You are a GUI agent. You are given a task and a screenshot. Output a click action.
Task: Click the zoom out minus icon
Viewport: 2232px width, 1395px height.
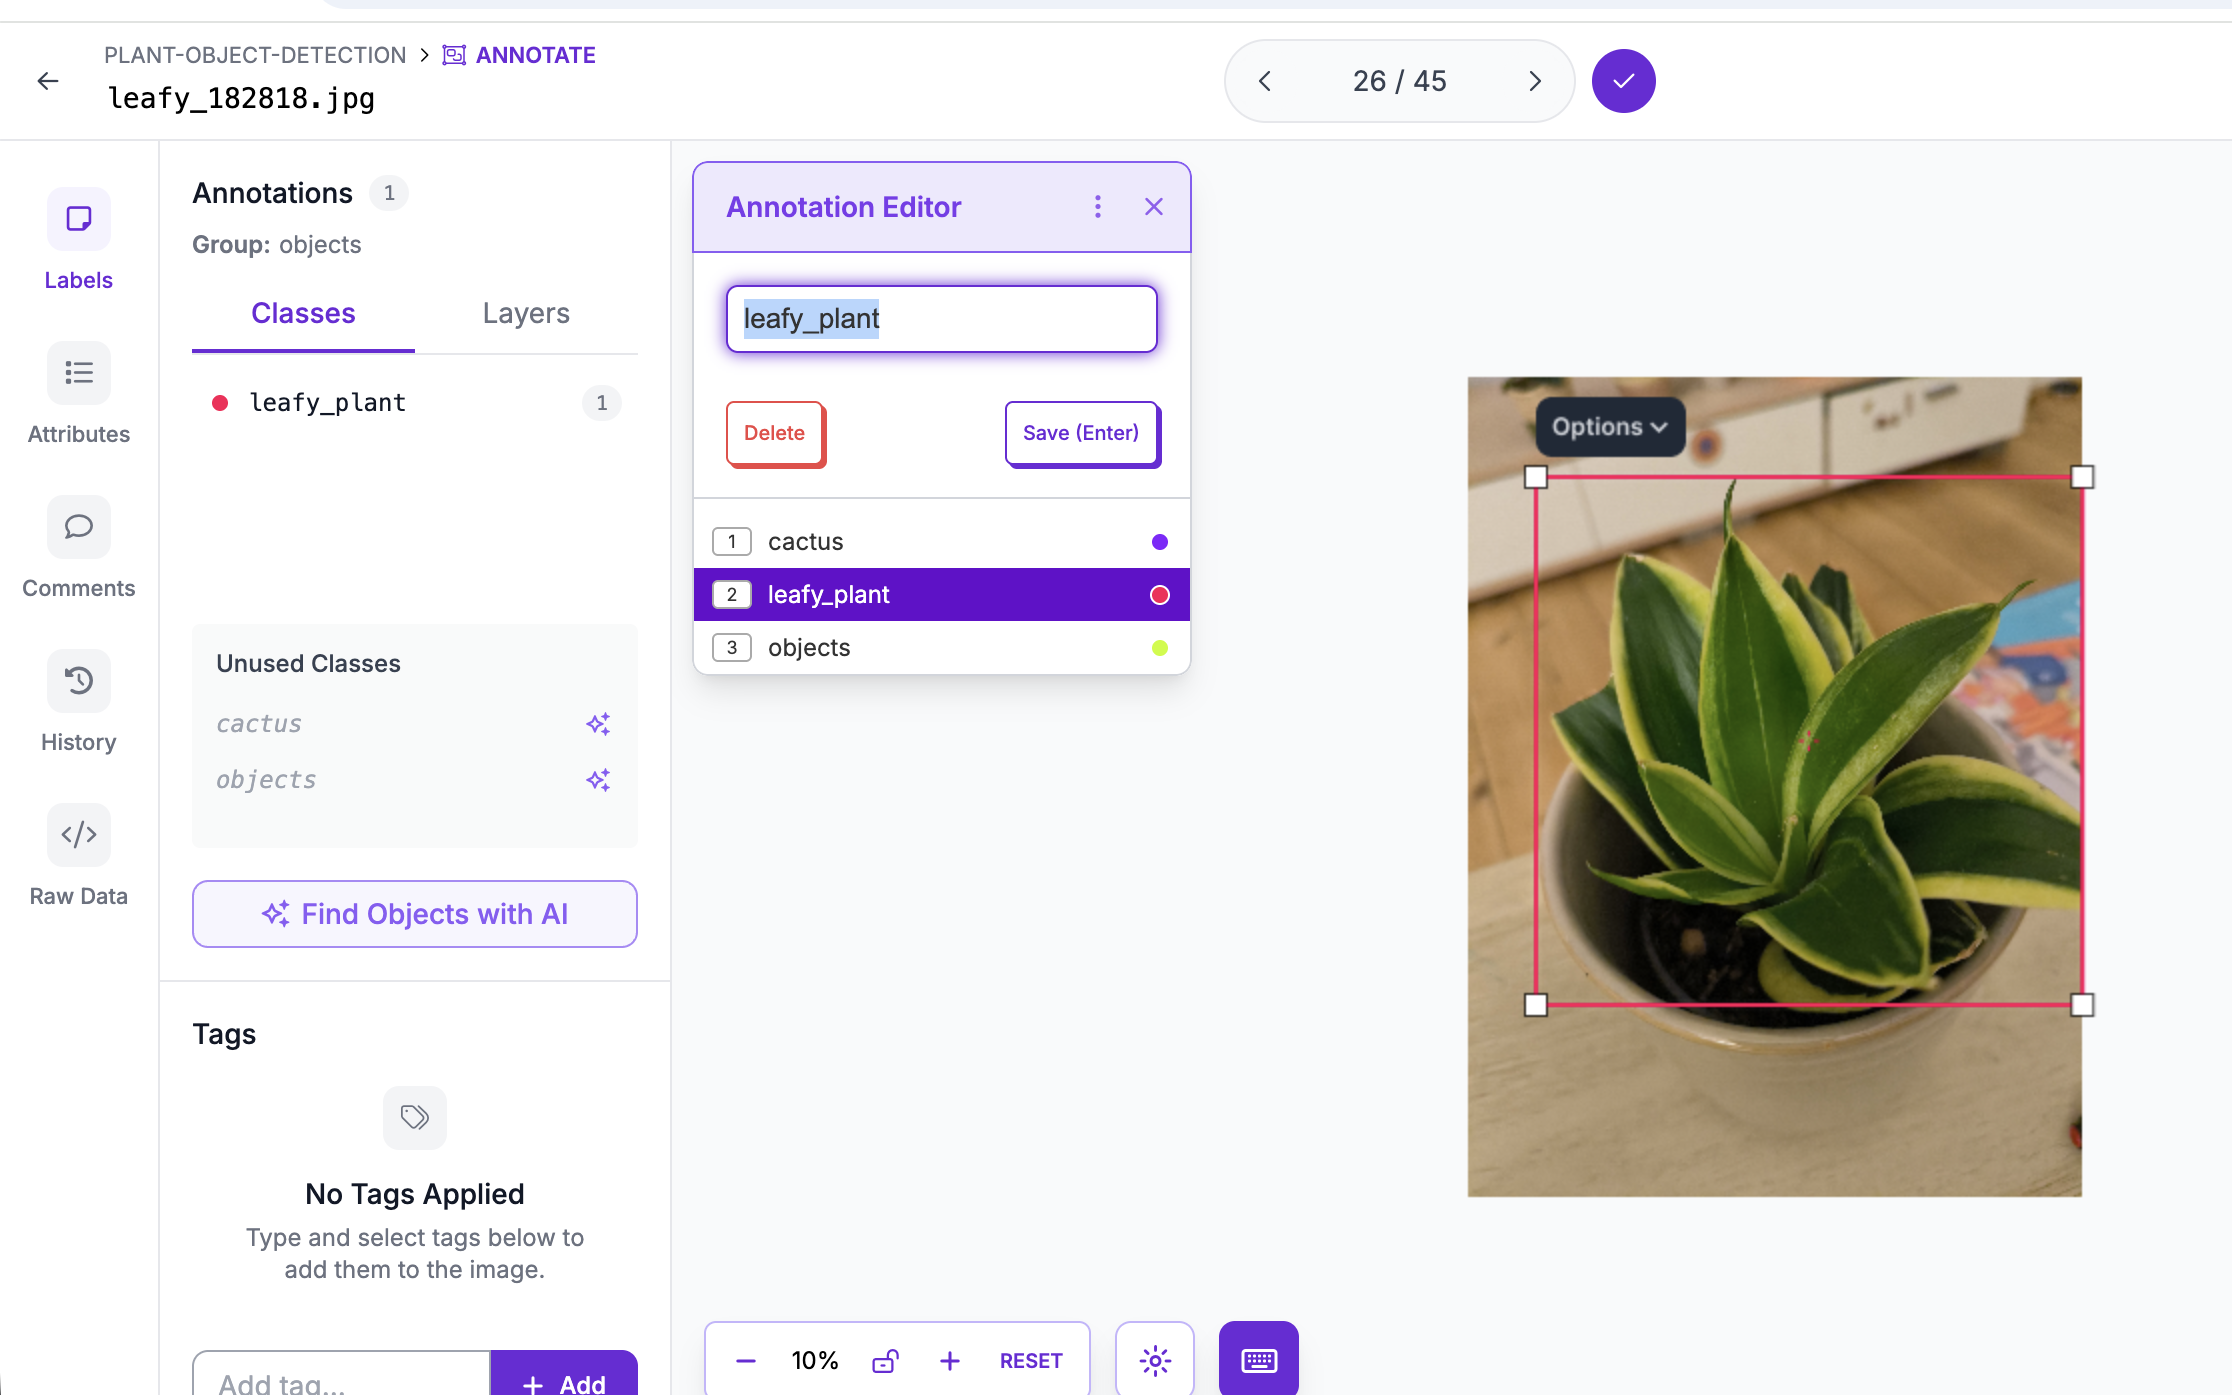[746, 1361]
